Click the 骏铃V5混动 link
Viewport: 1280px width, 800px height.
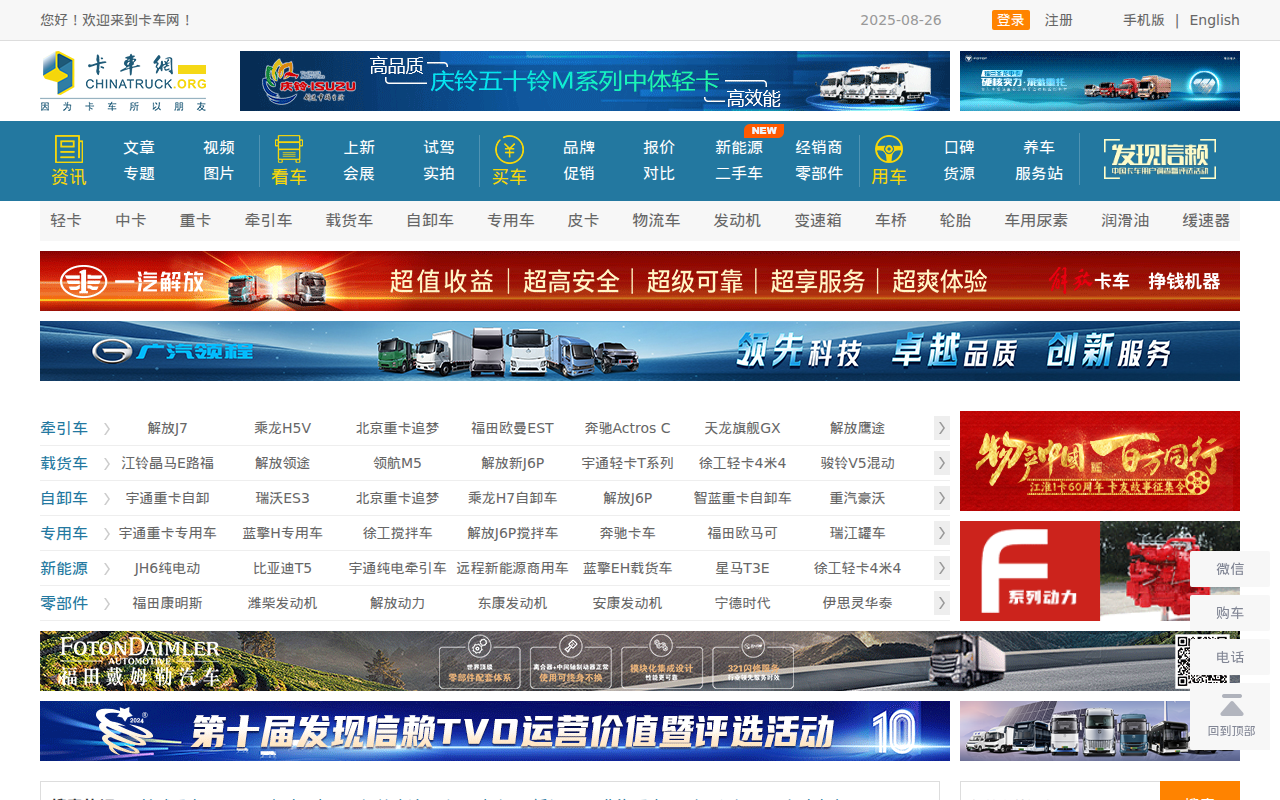tap(857, 463)
